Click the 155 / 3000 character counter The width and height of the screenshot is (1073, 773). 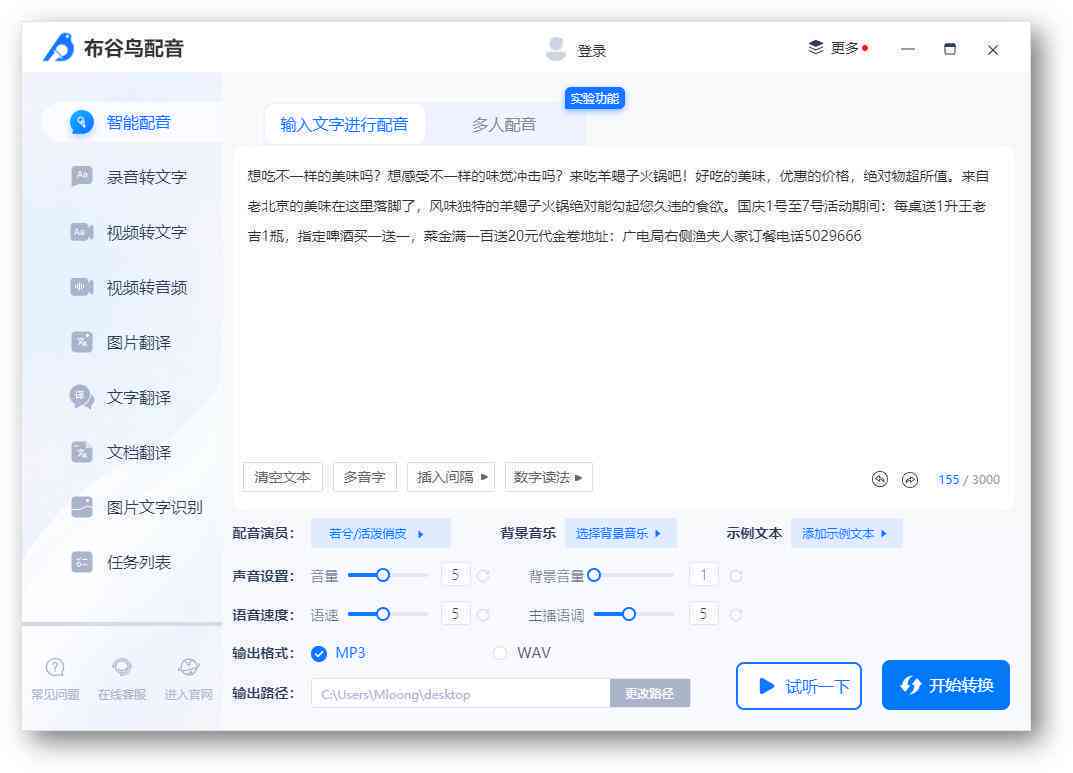point(968,480)
